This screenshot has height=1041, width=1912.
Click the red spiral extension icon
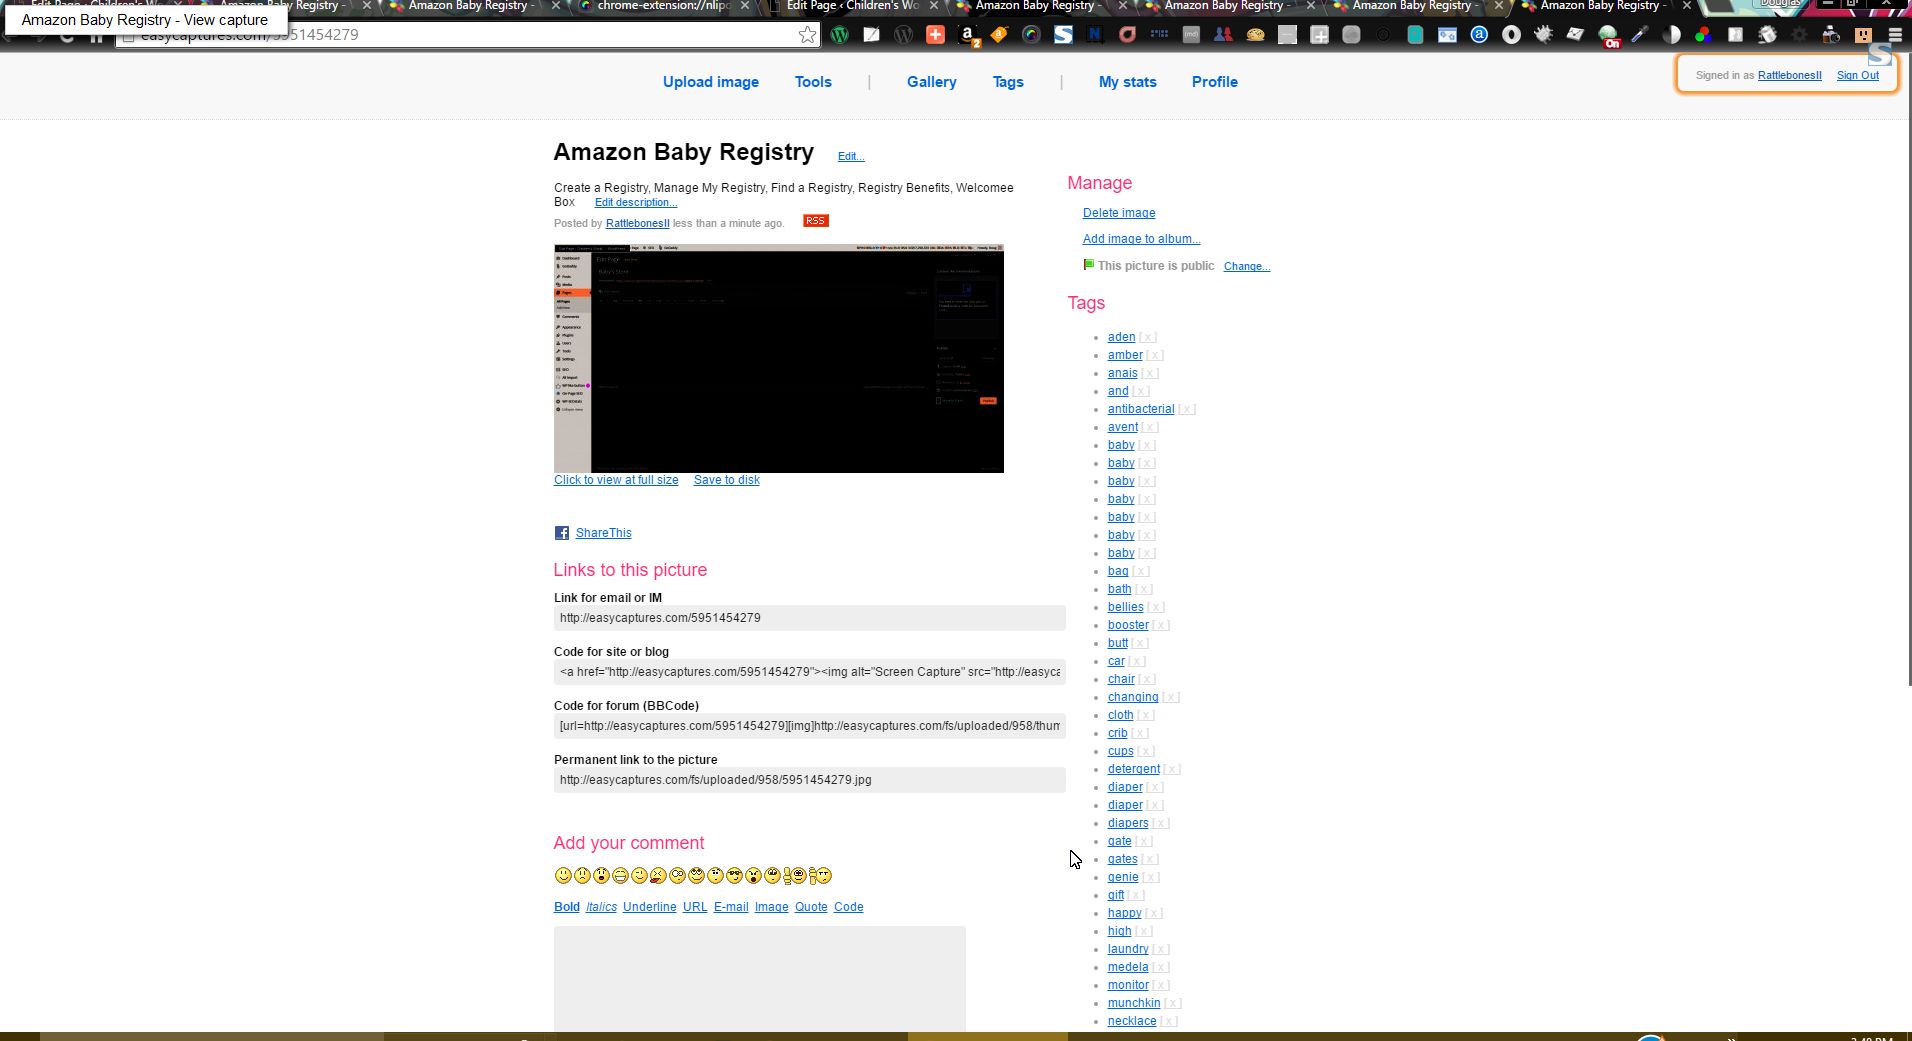(x=1127, y=35)
